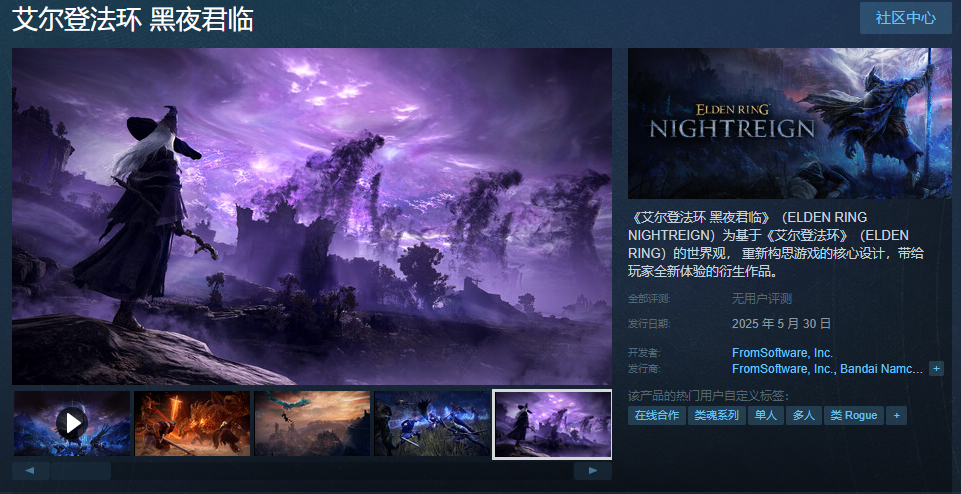Select the purple sorcerer screenshot thumbnail

point(552,424)
